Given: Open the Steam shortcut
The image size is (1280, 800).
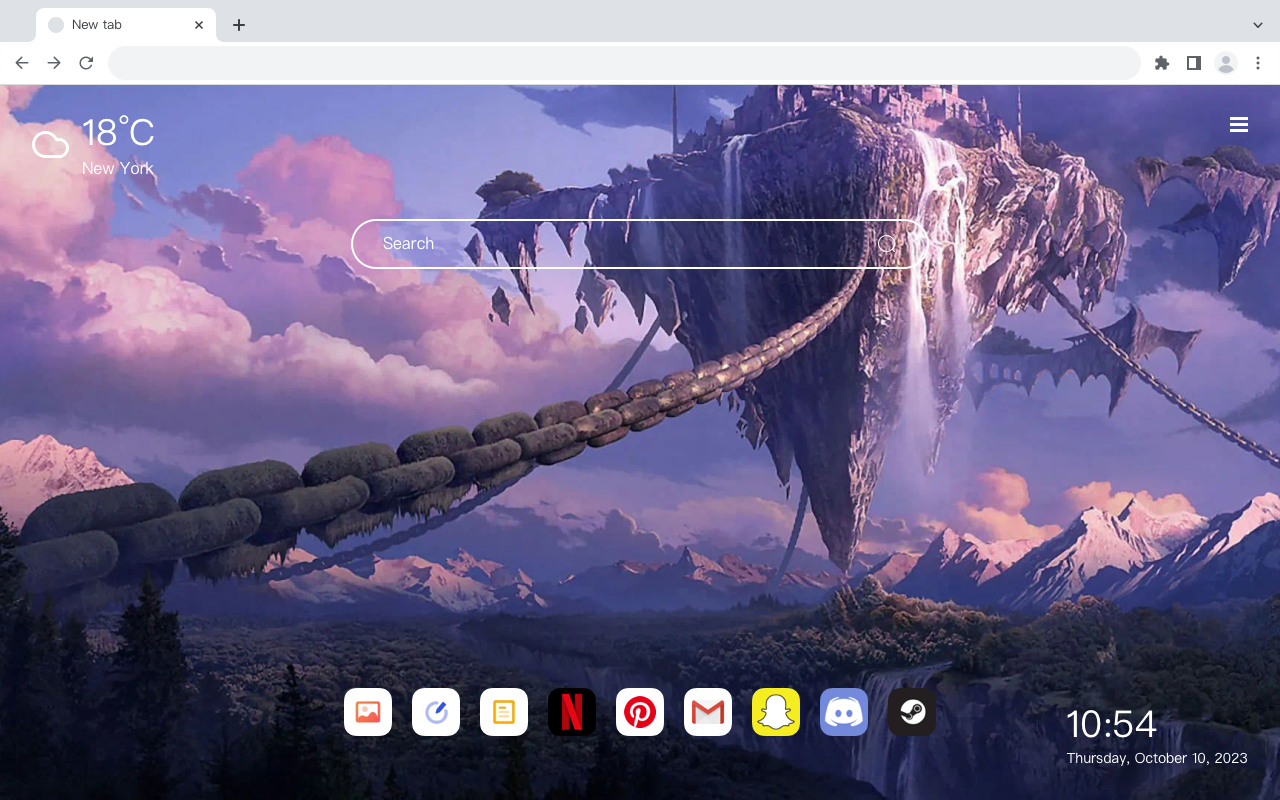Looking at the screenshot, I should click(x=912, y=712).
